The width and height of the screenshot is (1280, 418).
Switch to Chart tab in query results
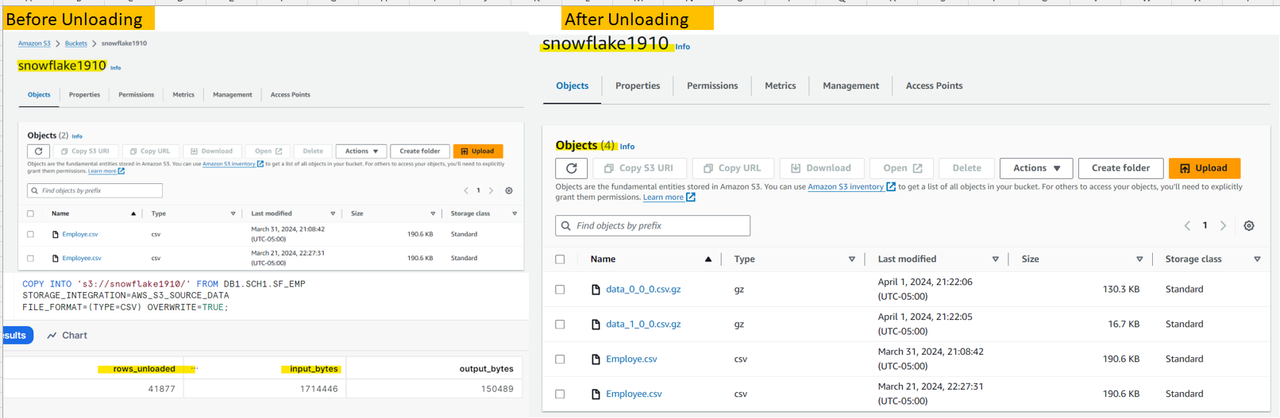coord(67,335)
